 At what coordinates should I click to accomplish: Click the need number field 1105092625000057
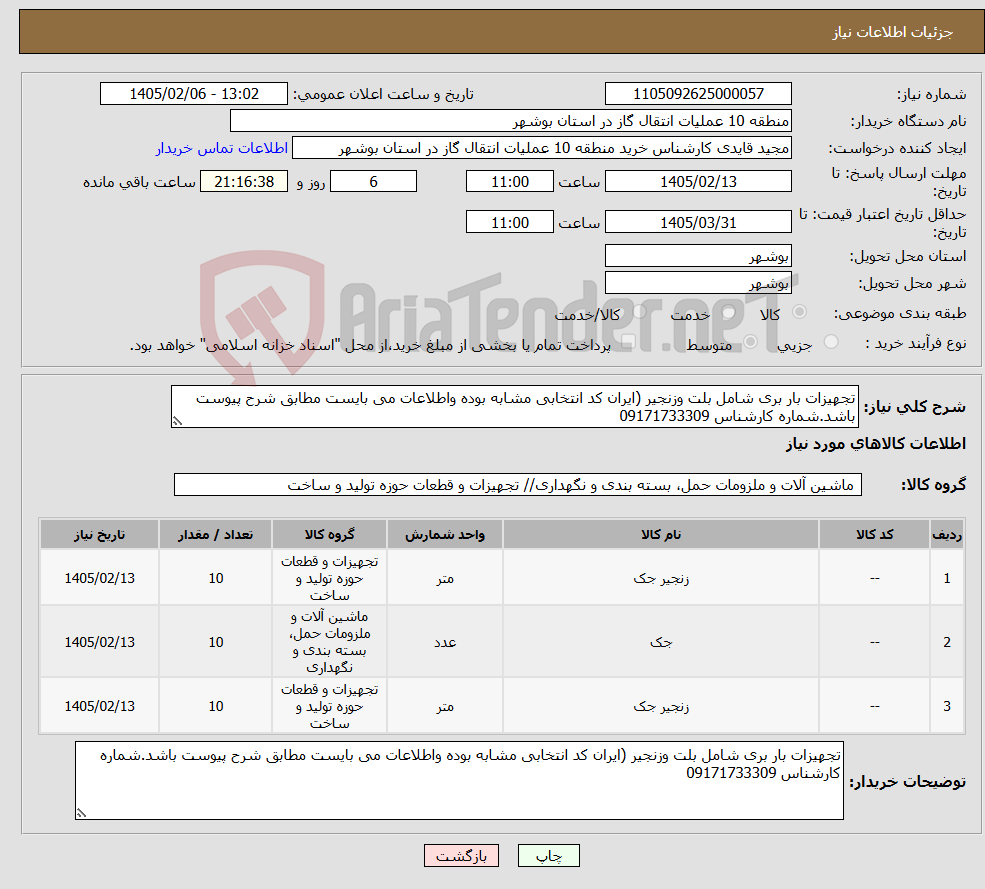[698, 94]
